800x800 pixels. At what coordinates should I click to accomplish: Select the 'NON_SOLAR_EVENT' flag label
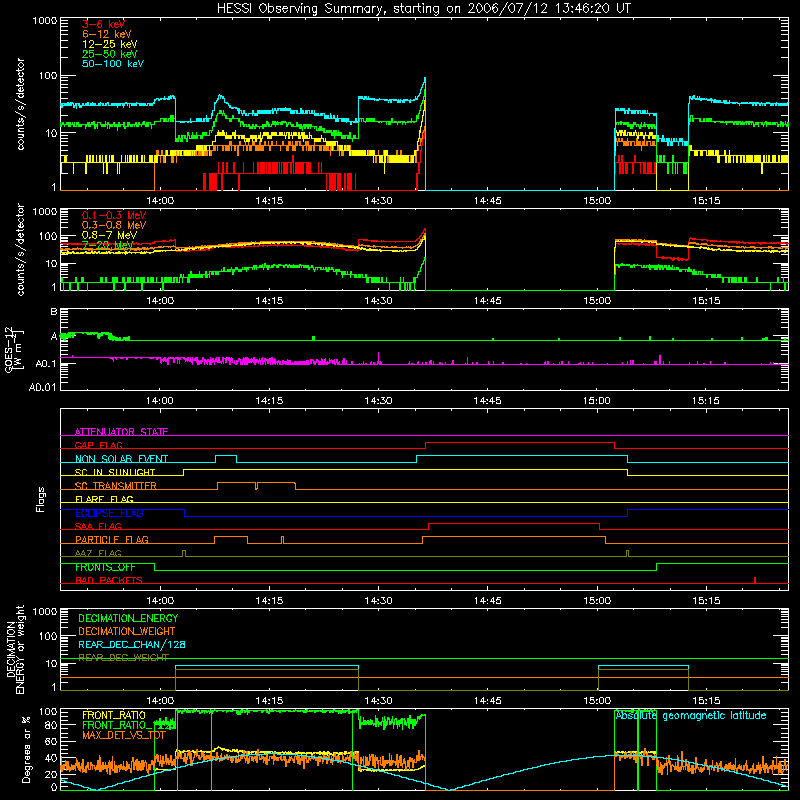pyautogui.click(x=121, y=459)
